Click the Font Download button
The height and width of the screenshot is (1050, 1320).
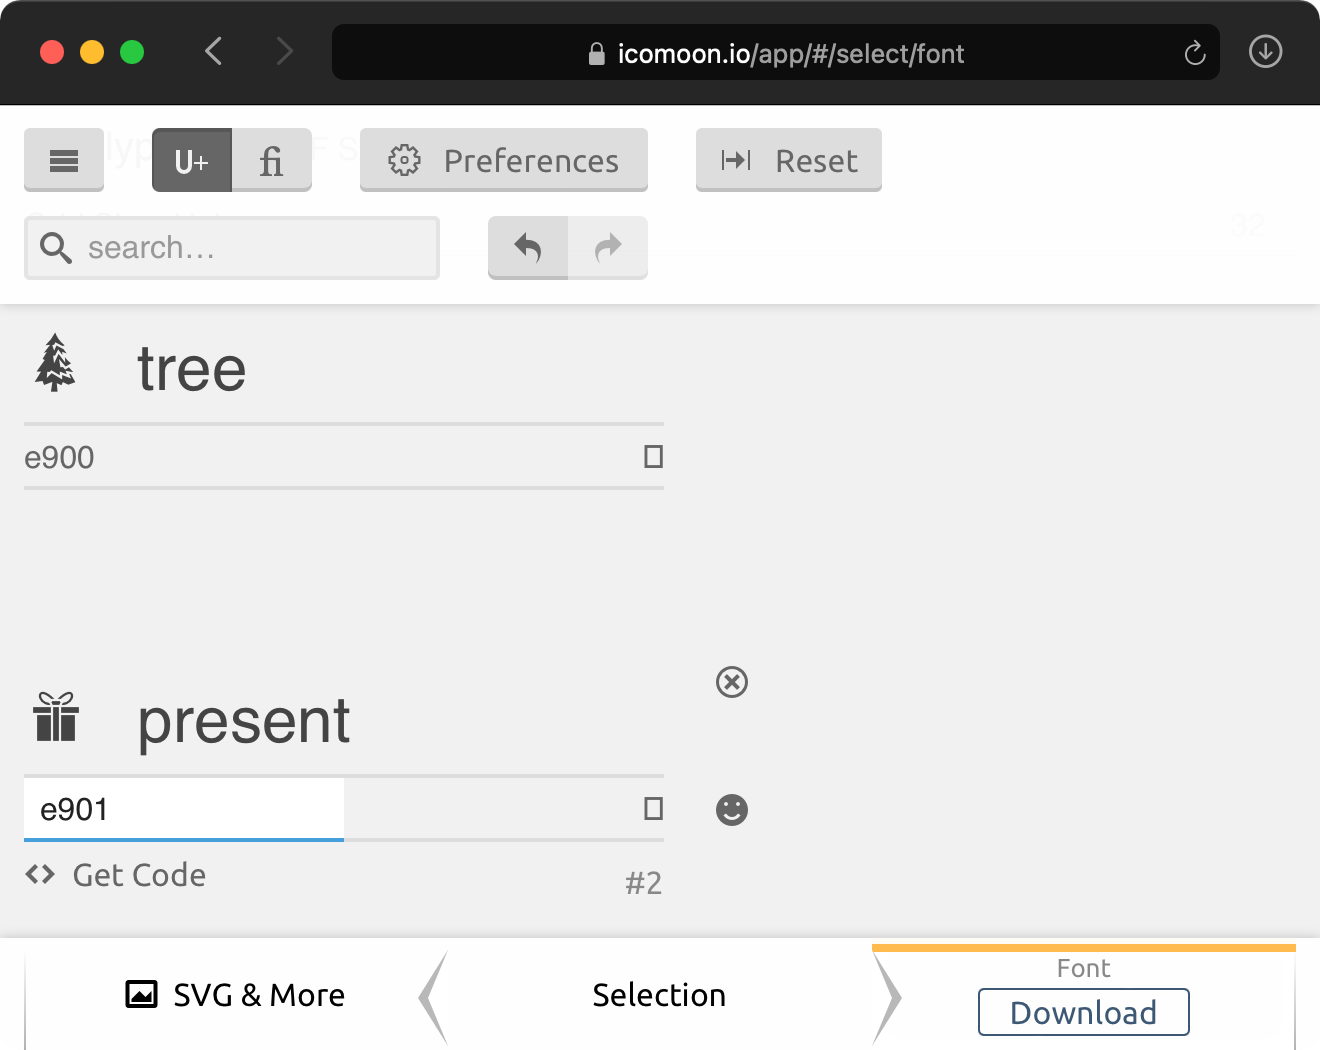coord(1083,1012)
